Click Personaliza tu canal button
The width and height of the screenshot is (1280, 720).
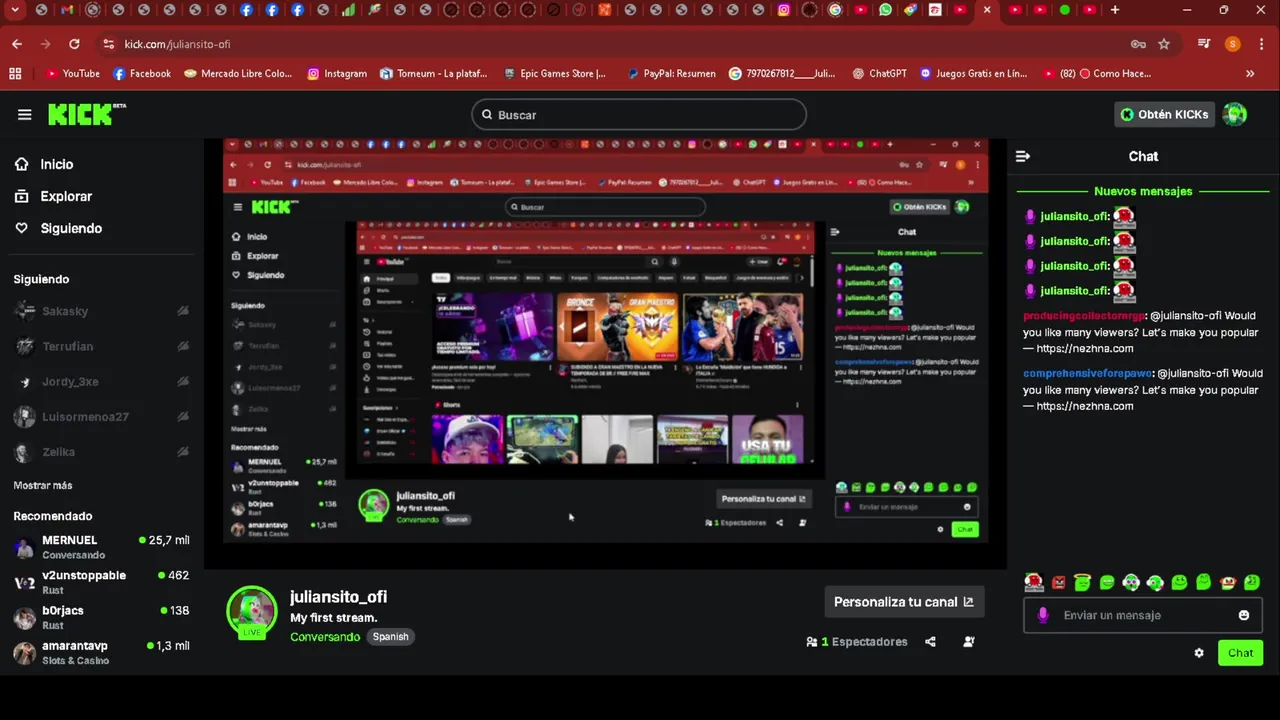coord(904,602)
